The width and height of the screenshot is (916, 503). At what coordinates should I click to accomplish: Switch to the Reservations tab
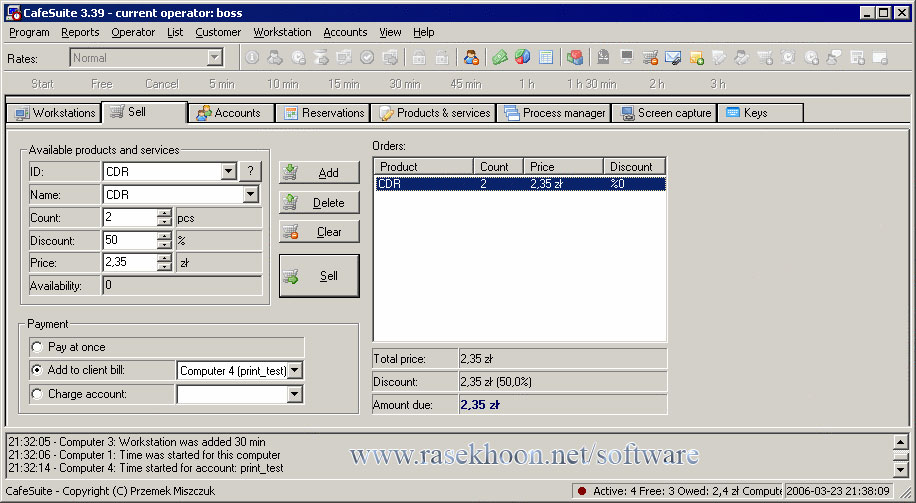(323, 113)
